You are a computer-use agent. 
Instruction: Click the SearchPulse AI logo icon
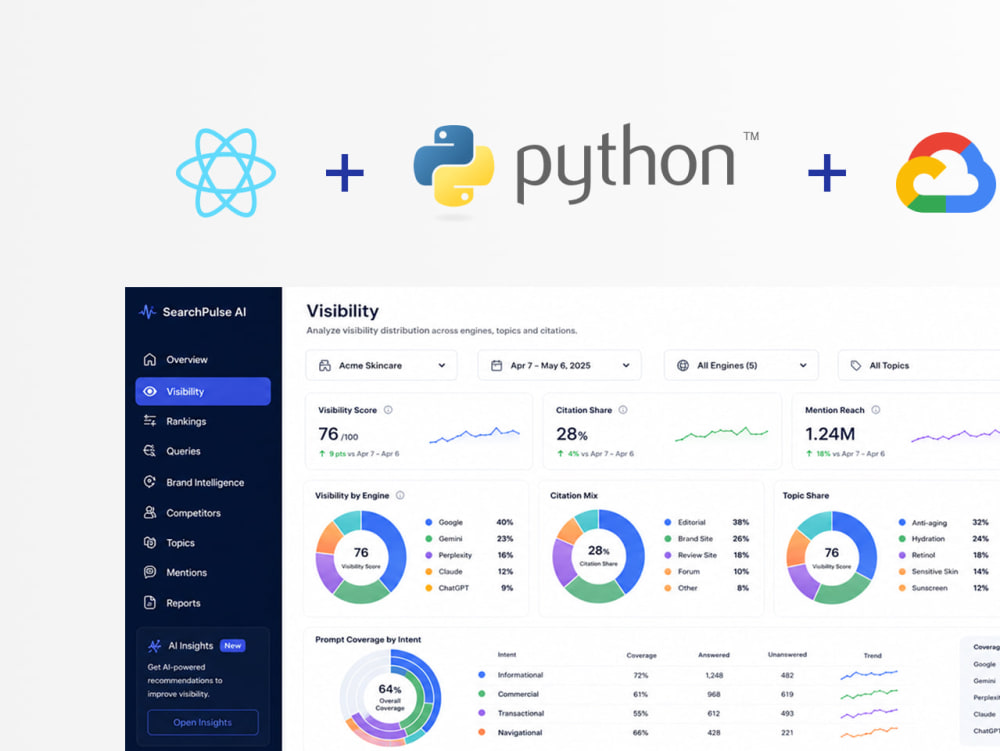click(147, 312)
